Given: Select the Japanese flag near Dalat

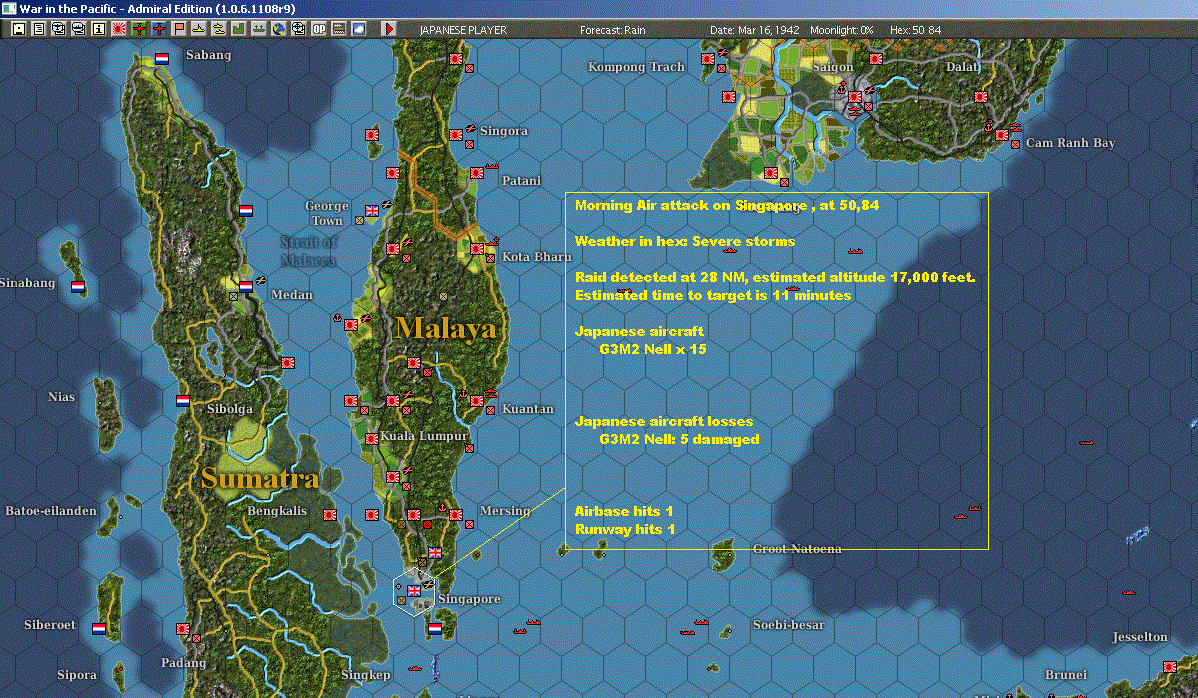Looking at the screenshot, I should point(981,97).
